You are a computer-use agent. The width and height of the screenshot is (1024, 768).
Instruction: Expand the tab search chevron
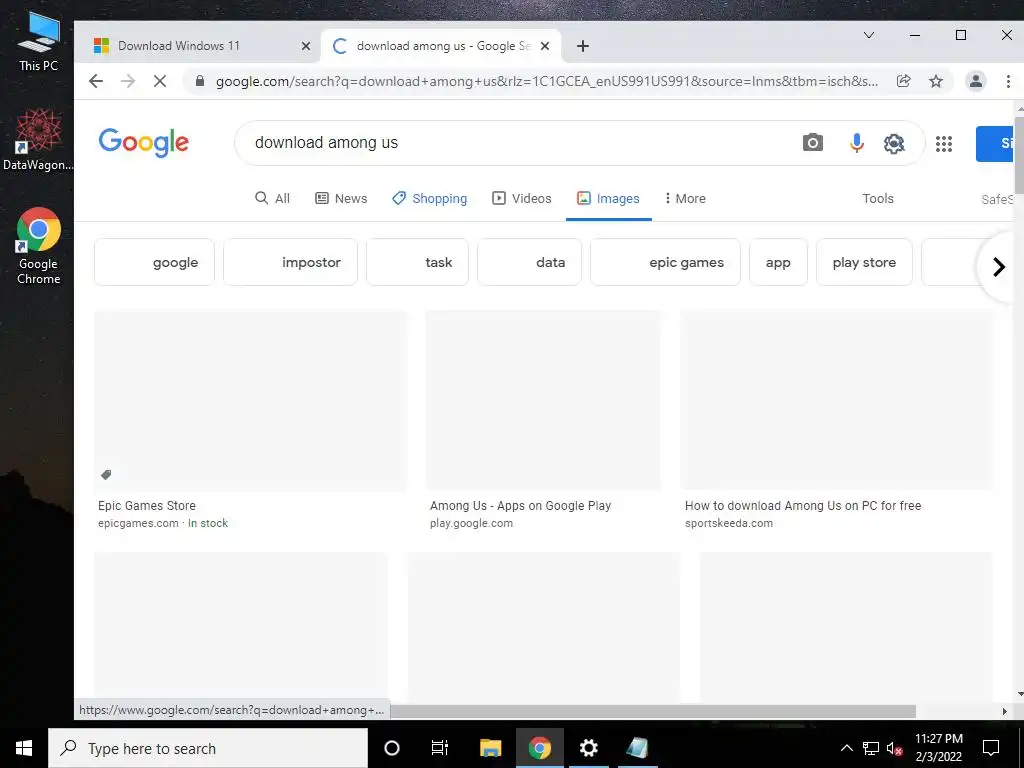869,35
